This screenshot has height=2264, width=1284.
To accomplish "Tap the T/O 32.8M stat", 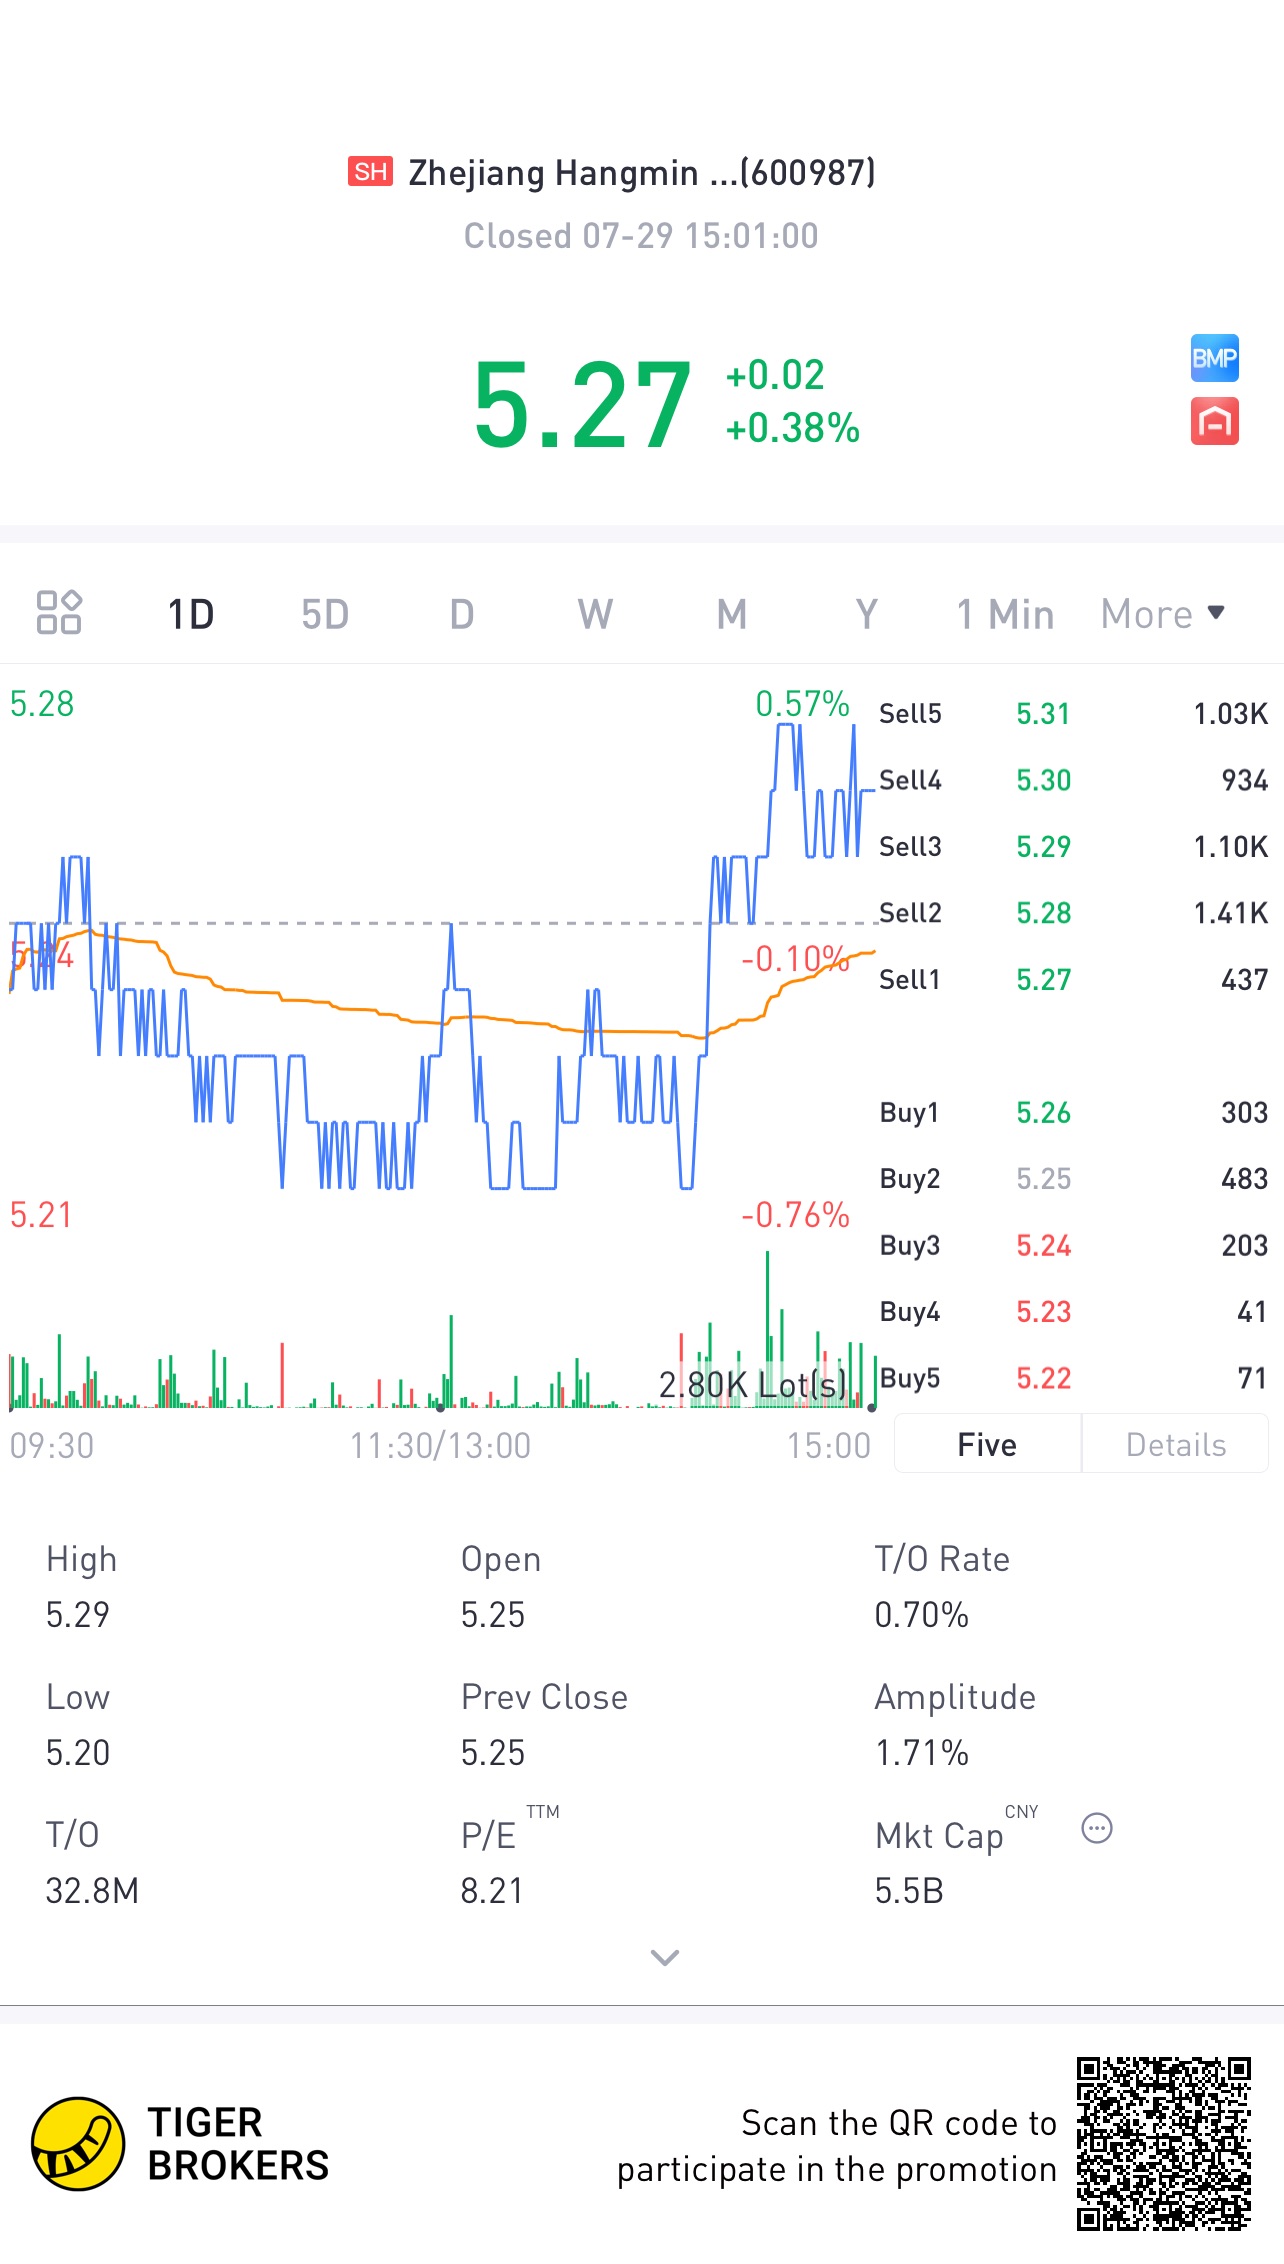I will click(x=92, y=1863).
